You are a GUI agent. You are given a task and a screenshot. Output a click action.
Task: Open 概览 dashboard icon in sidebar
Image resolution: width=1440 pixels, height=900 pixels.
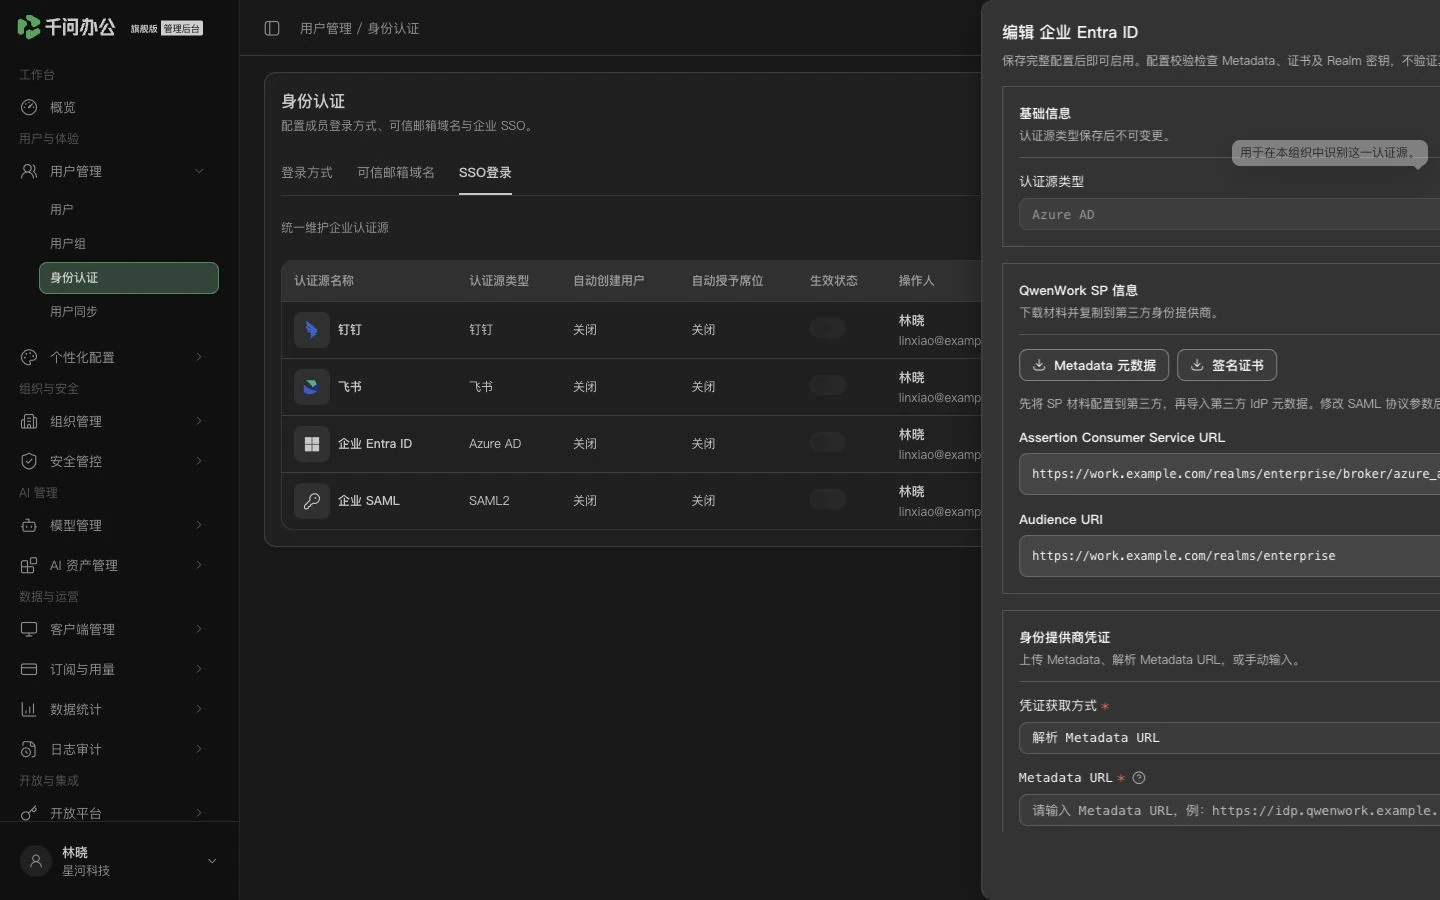coord(29,107)
